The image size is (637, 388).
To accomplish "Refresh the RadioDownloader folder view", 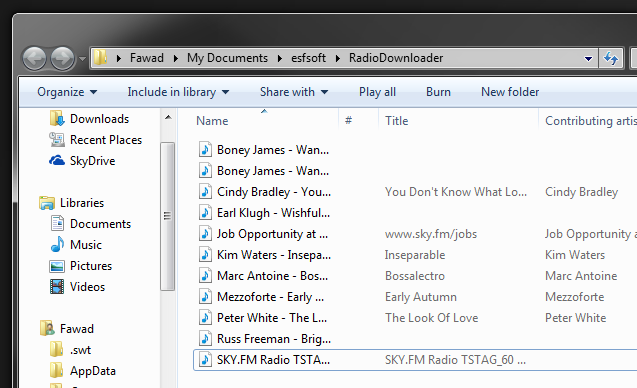I will [x=611, y=59].
